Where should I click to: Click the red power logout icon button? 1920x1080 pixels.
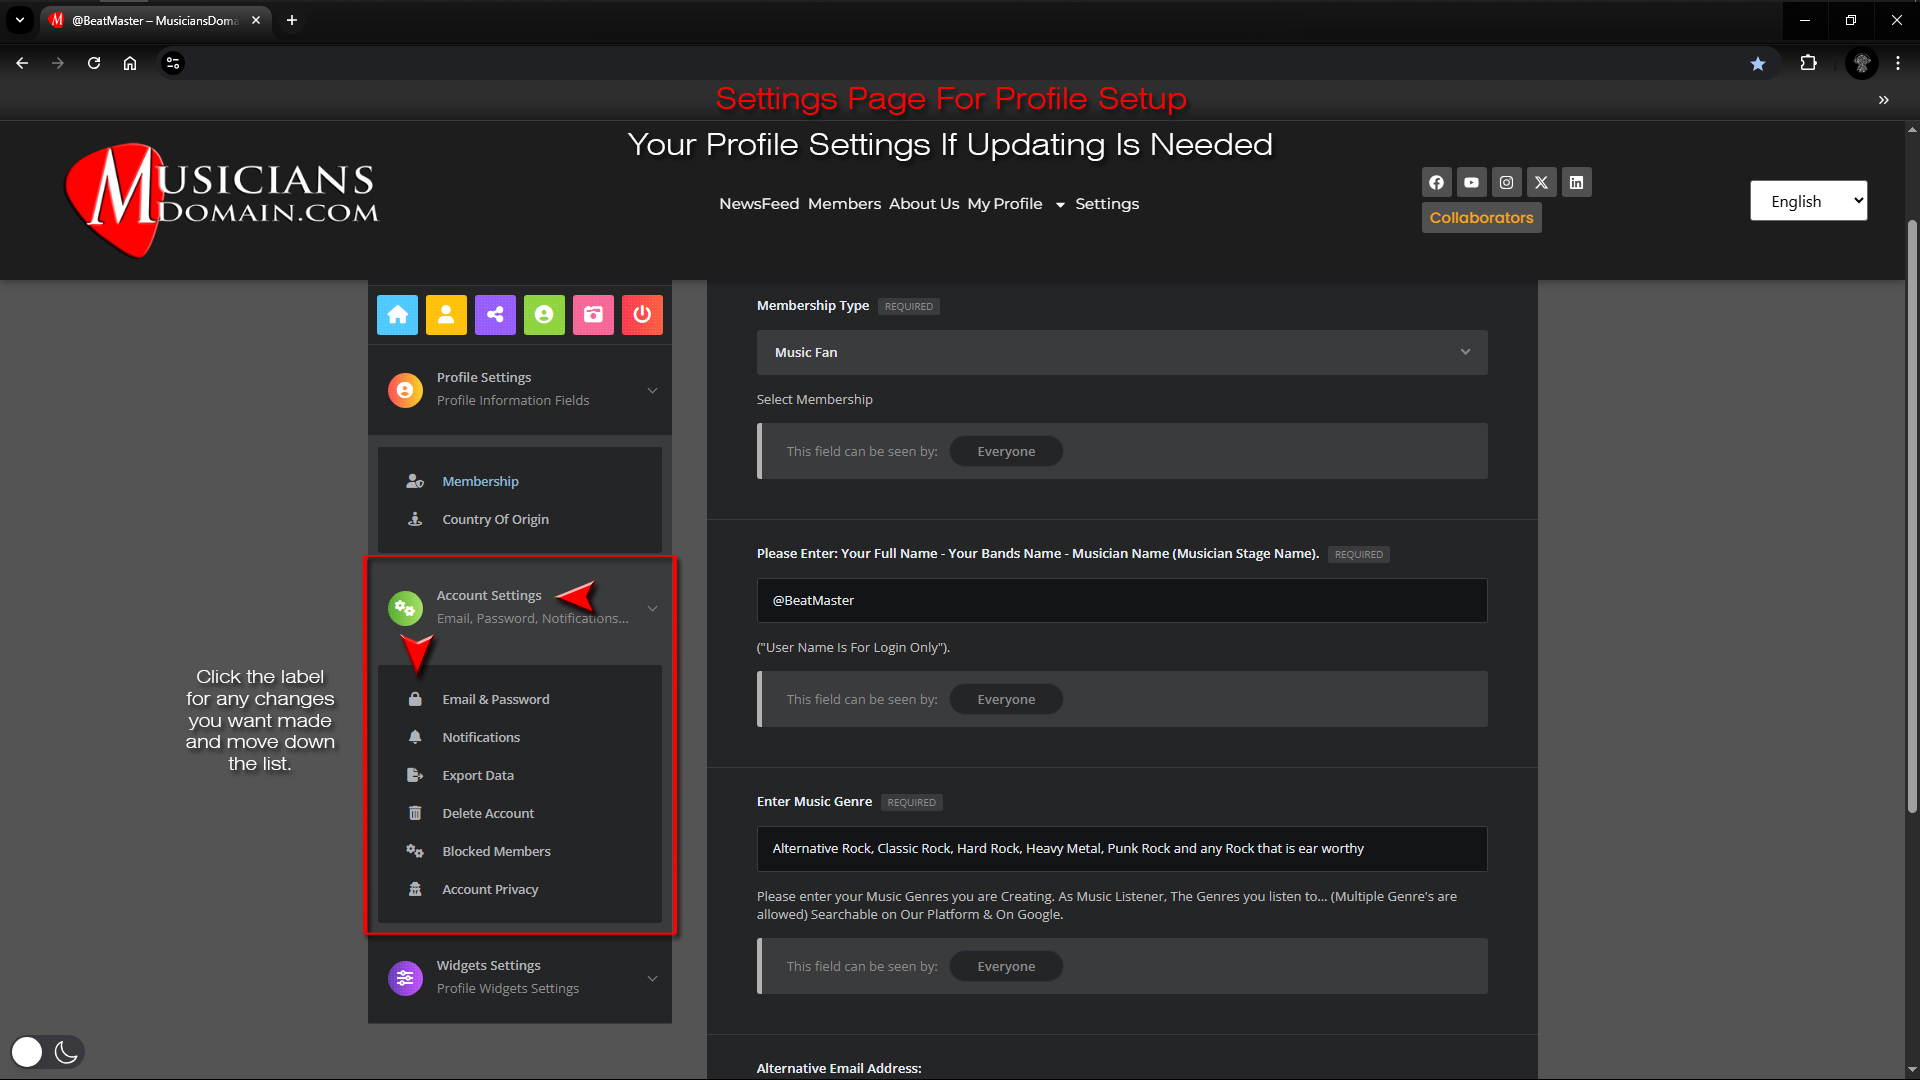pos(642,315)
